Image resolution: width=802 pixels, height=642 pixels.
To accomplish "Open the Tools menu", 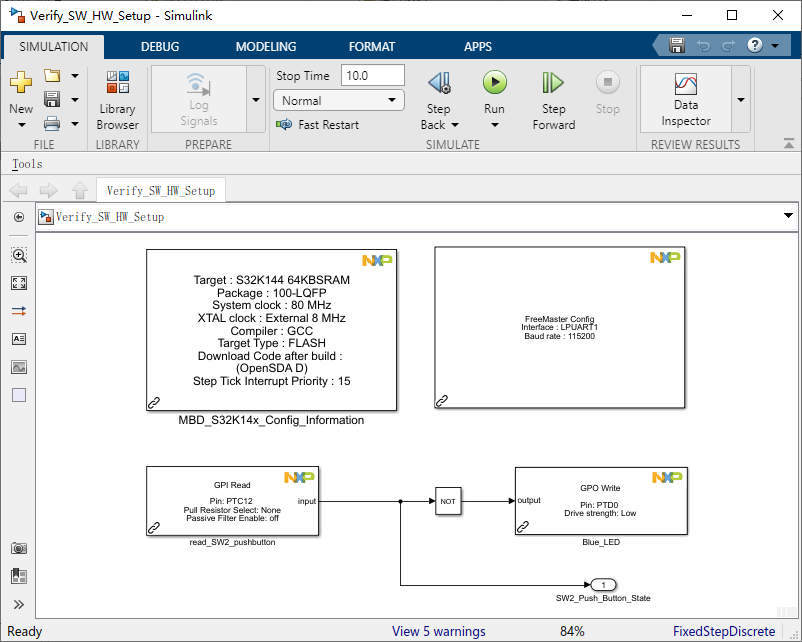I will coord(27,164).
